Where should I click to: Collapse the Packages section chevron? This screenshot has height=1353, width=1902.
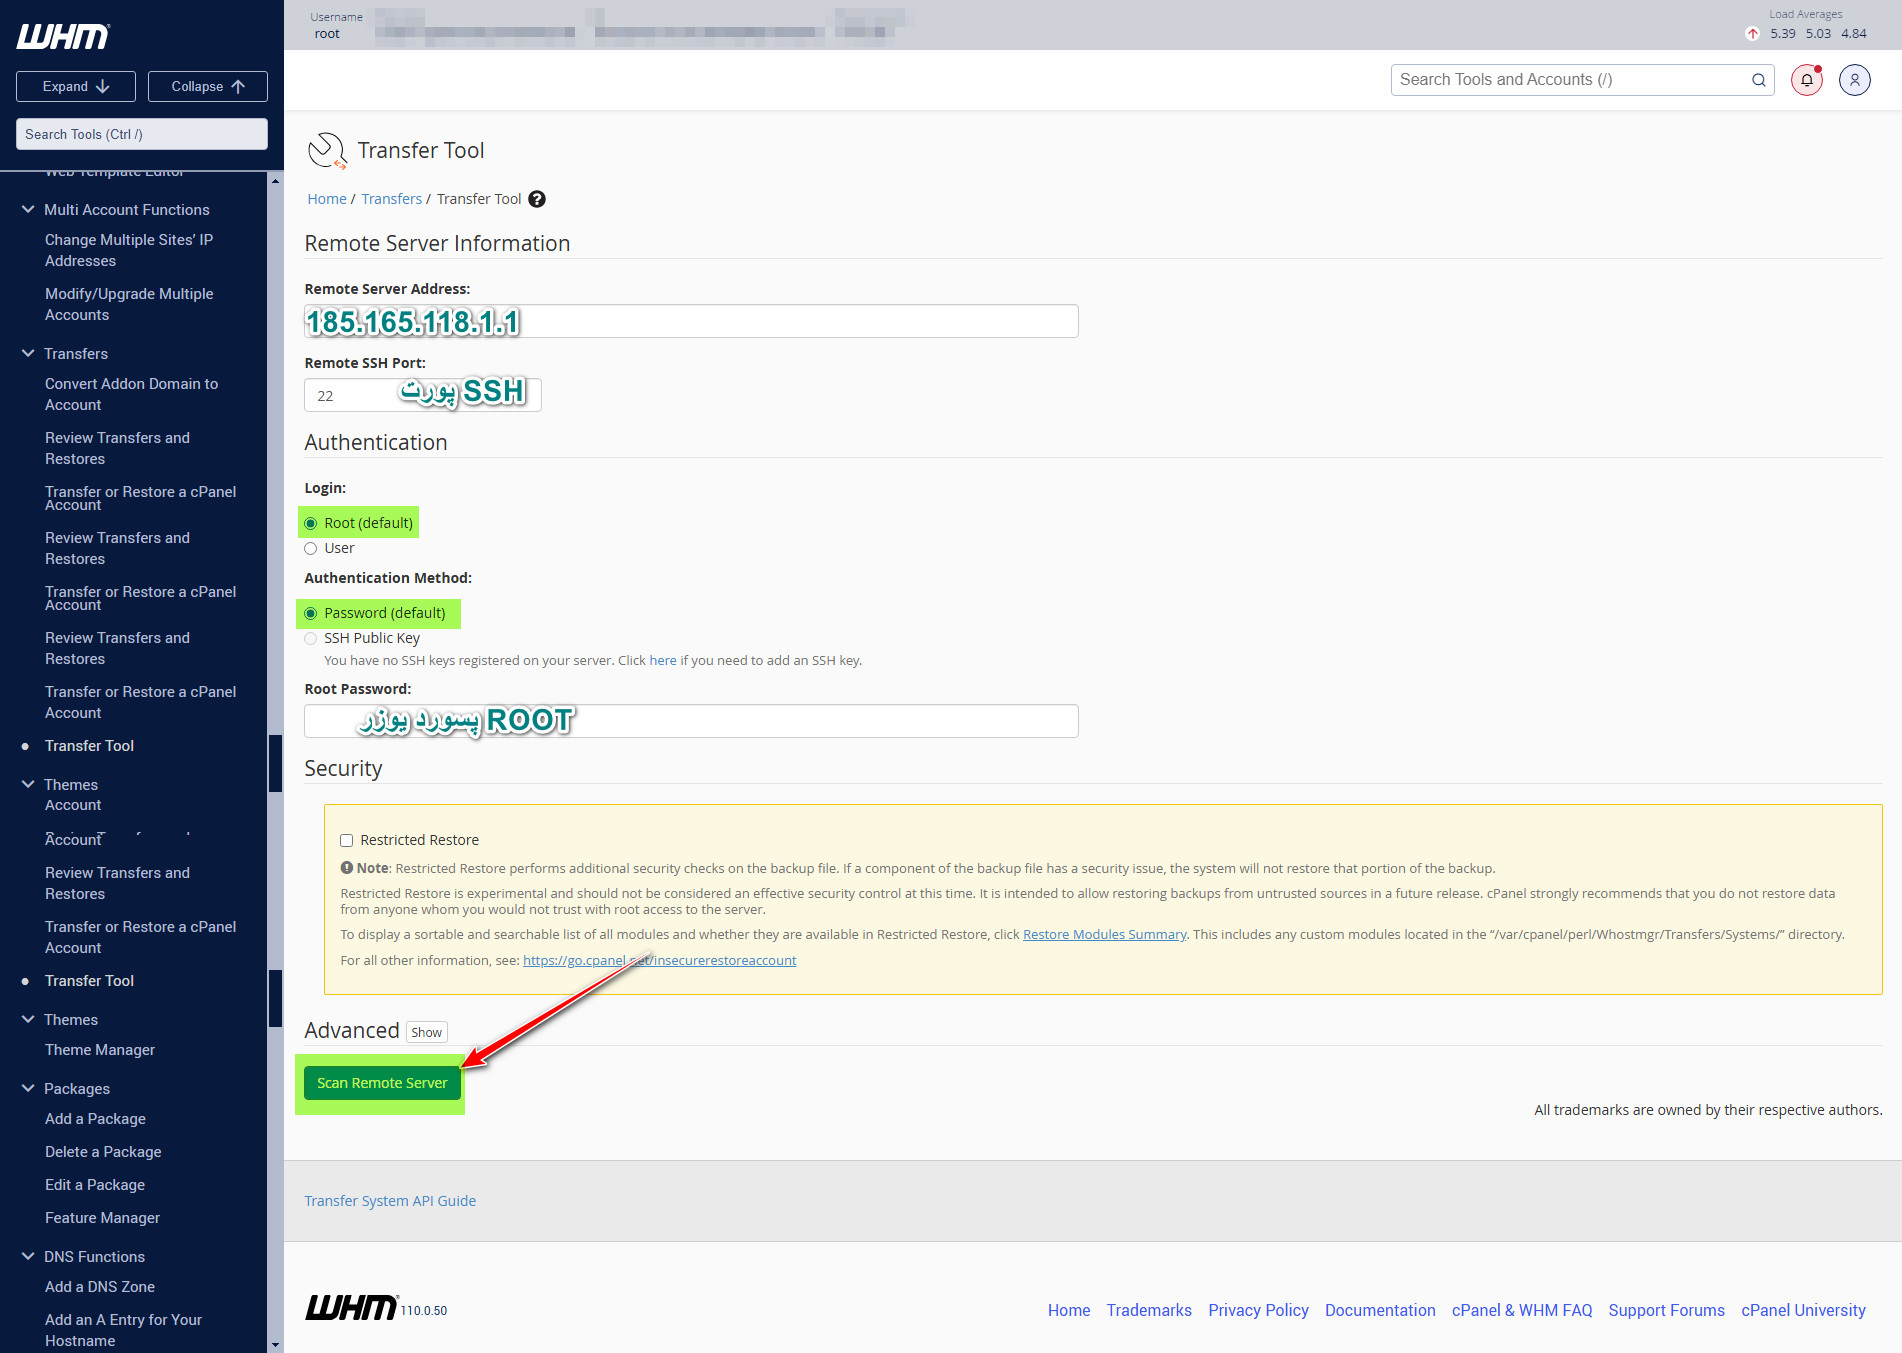pyautogui.click(x=28, y=1089)
